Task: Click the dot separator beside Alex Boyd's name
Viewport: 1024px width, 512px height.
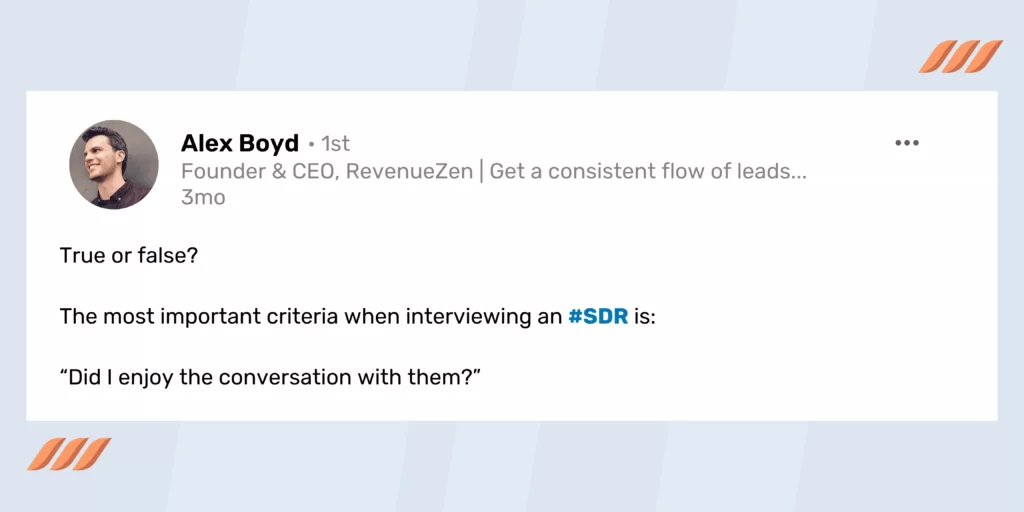Action: pos(311,144)
